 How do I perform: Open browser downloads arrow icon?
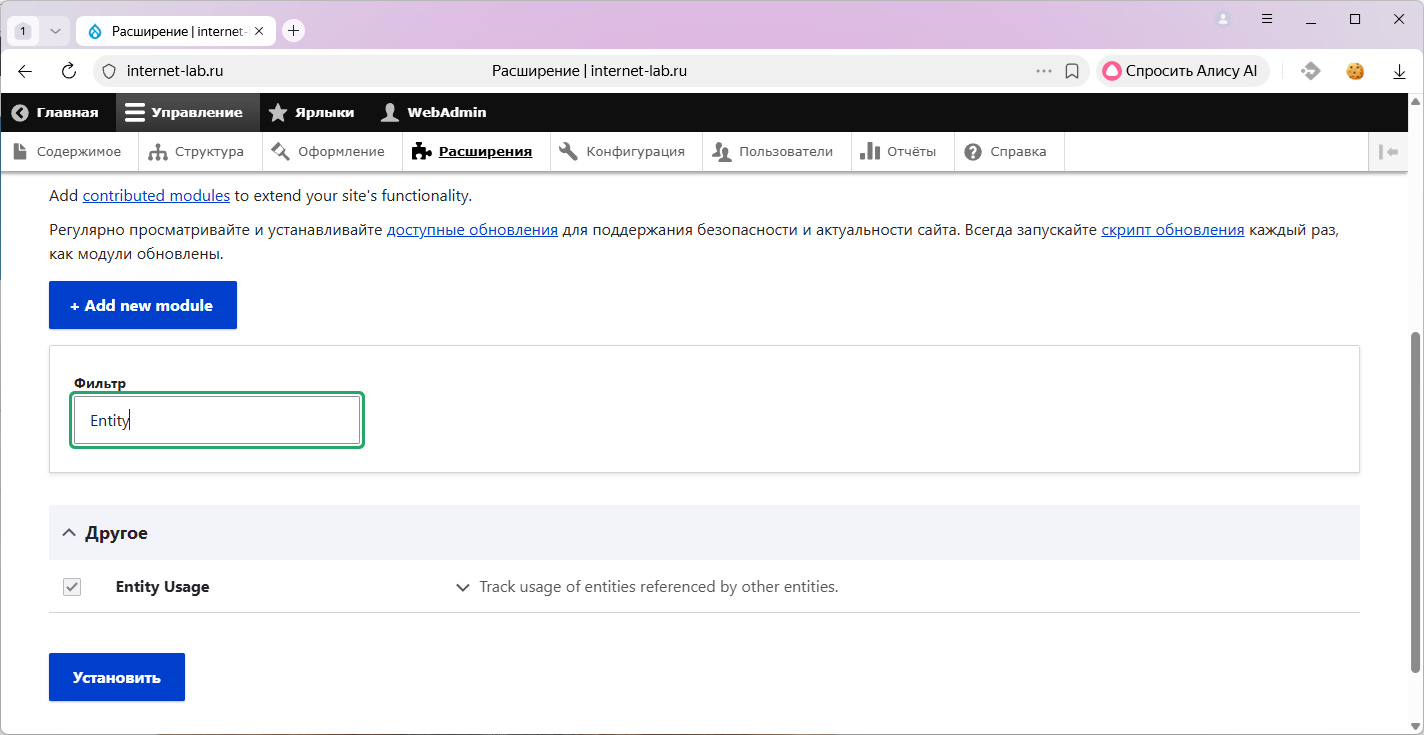(1400, 71)
